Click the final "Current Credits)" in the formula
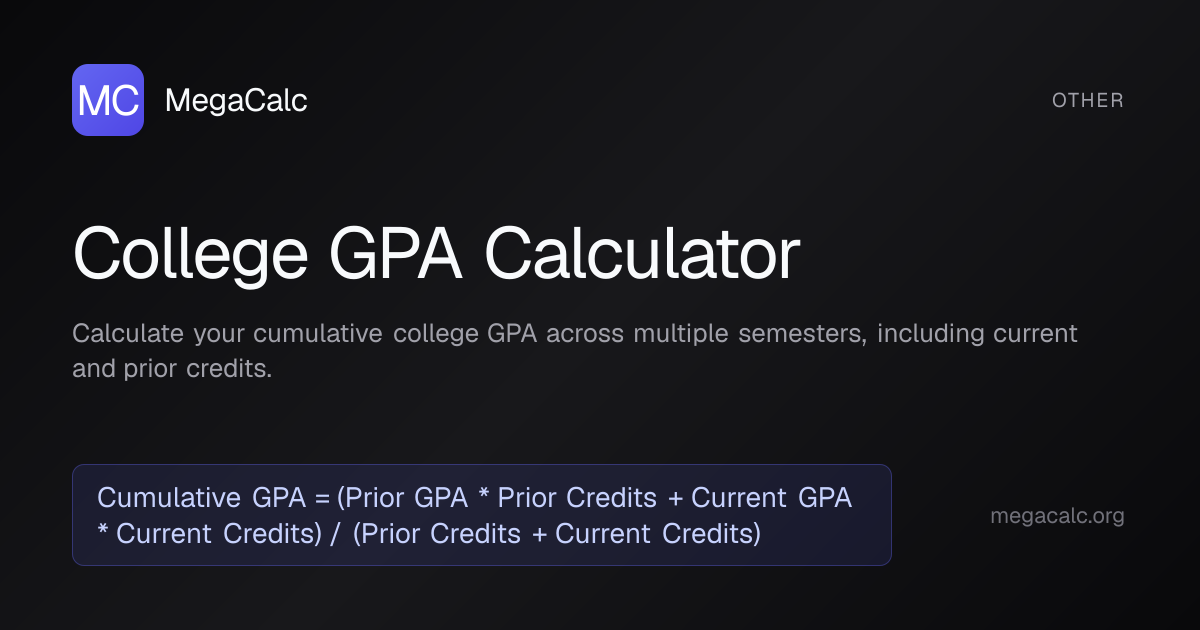The height and width of the screenshot is (630, 1200). tap(658, 534)
